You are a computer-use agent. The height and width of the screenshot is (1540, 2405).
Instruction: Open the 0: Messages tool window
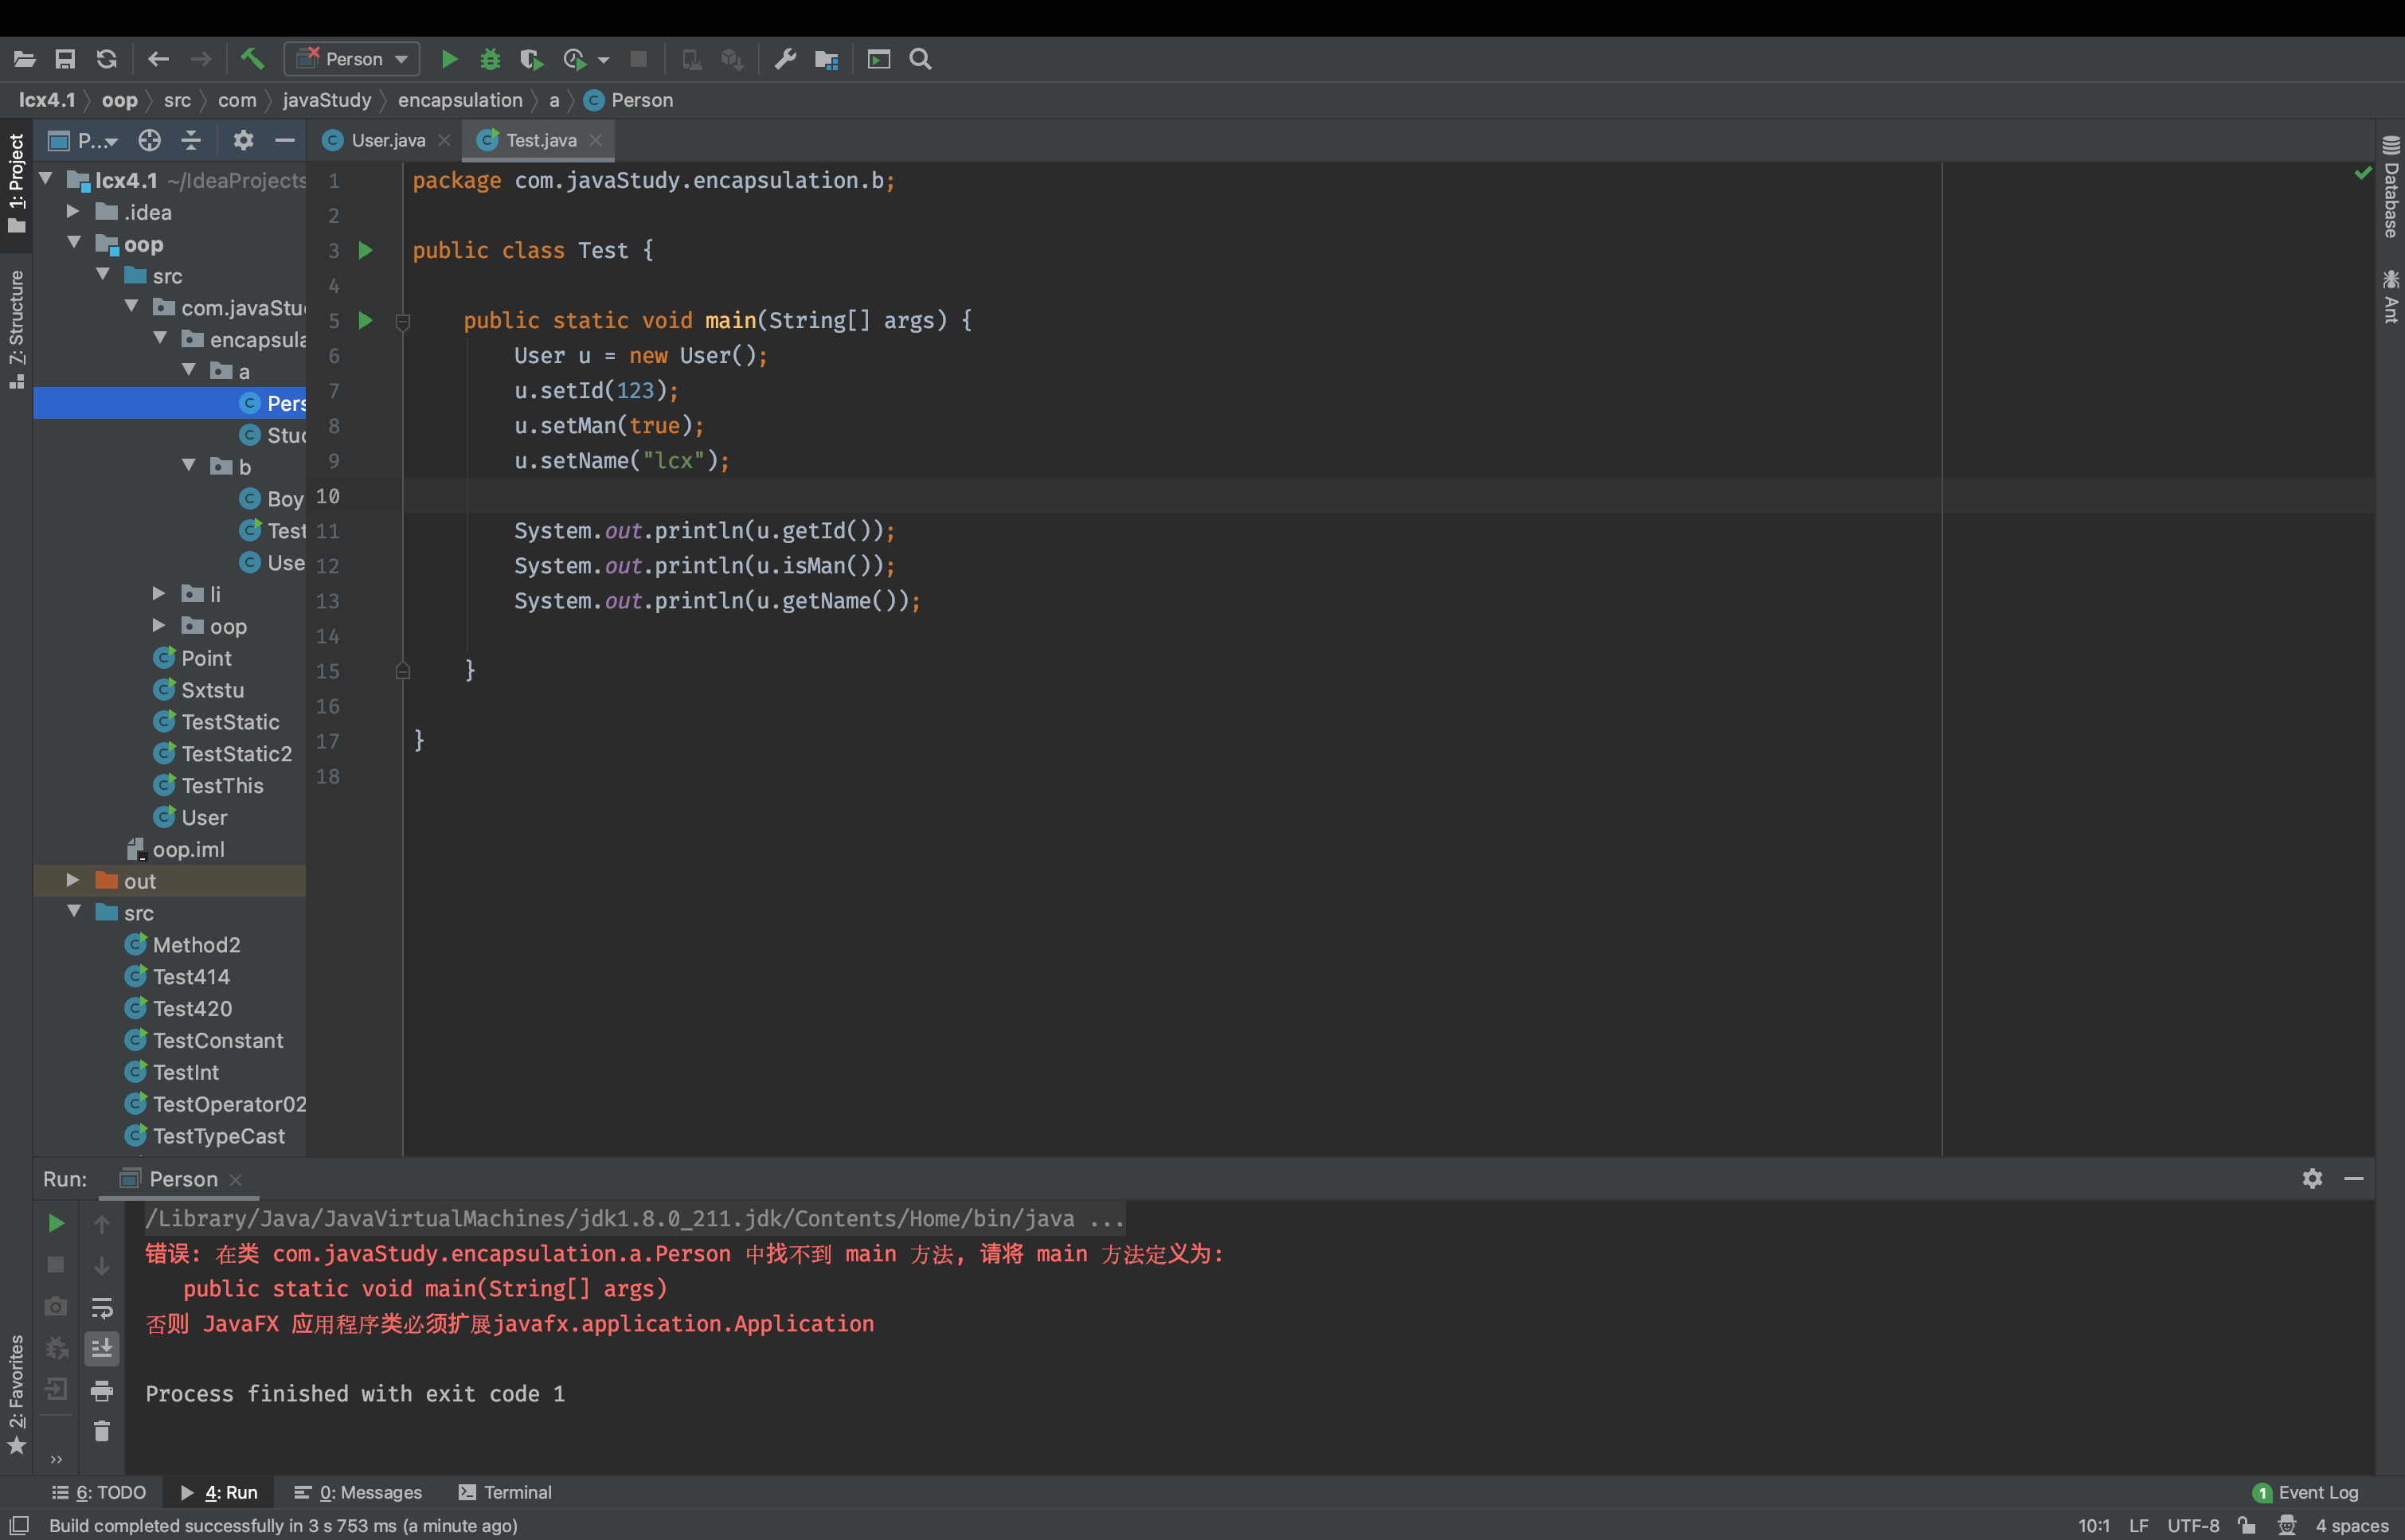point(358,1492)
